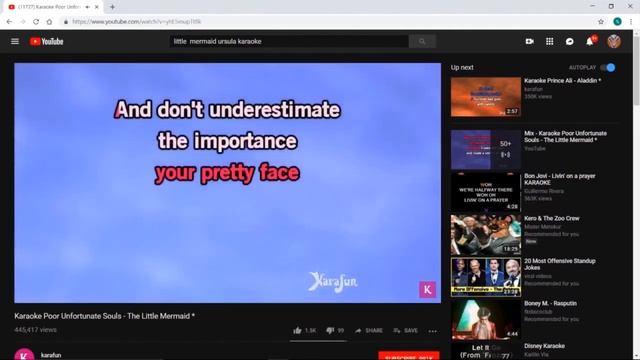
Task: Go forward with the browser forward arrow
Action: (x=22, y=22)
